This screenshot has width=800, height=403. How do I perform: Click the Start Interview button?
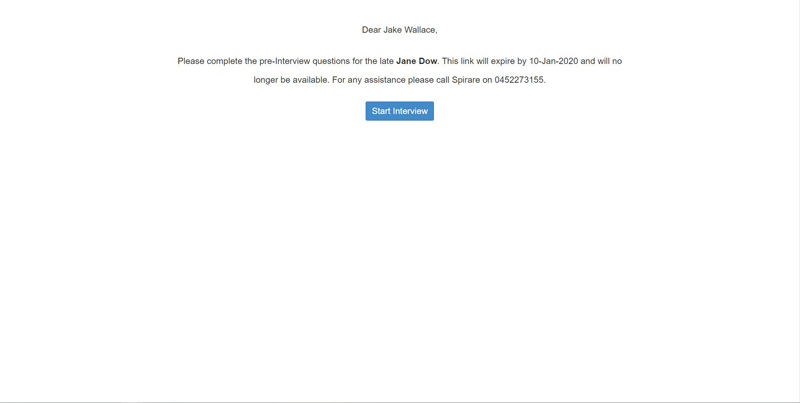399,111
